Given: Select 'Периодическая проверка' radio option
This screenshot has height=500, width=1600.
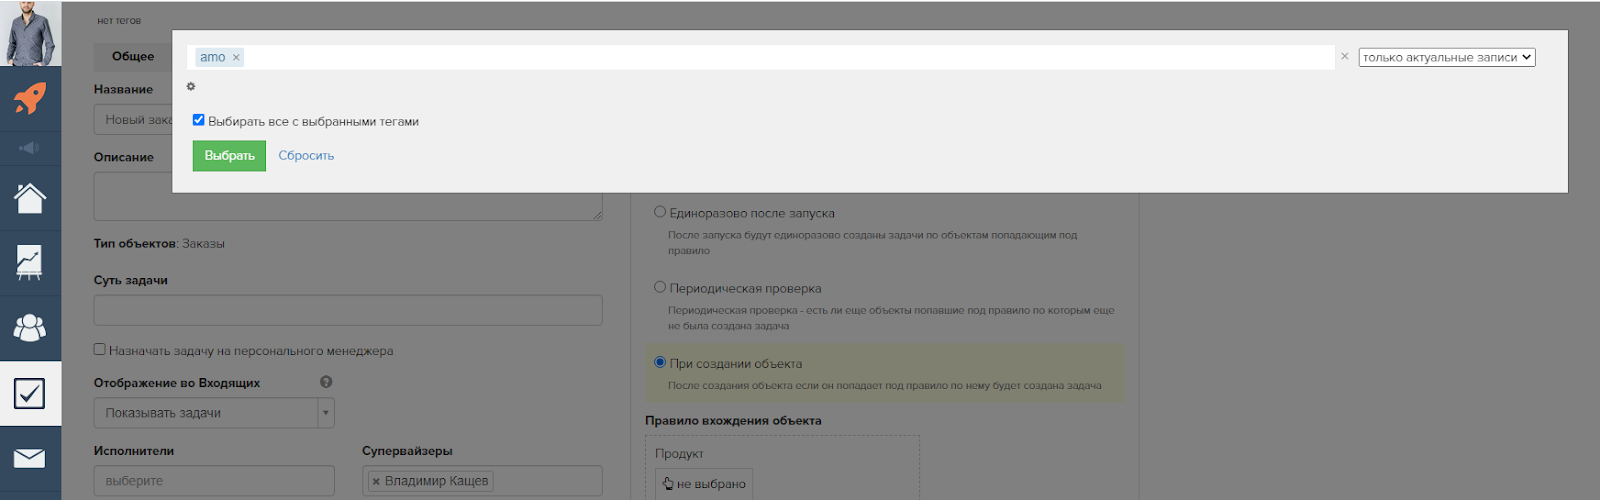Looking at the screenshot, I should 660,287.
